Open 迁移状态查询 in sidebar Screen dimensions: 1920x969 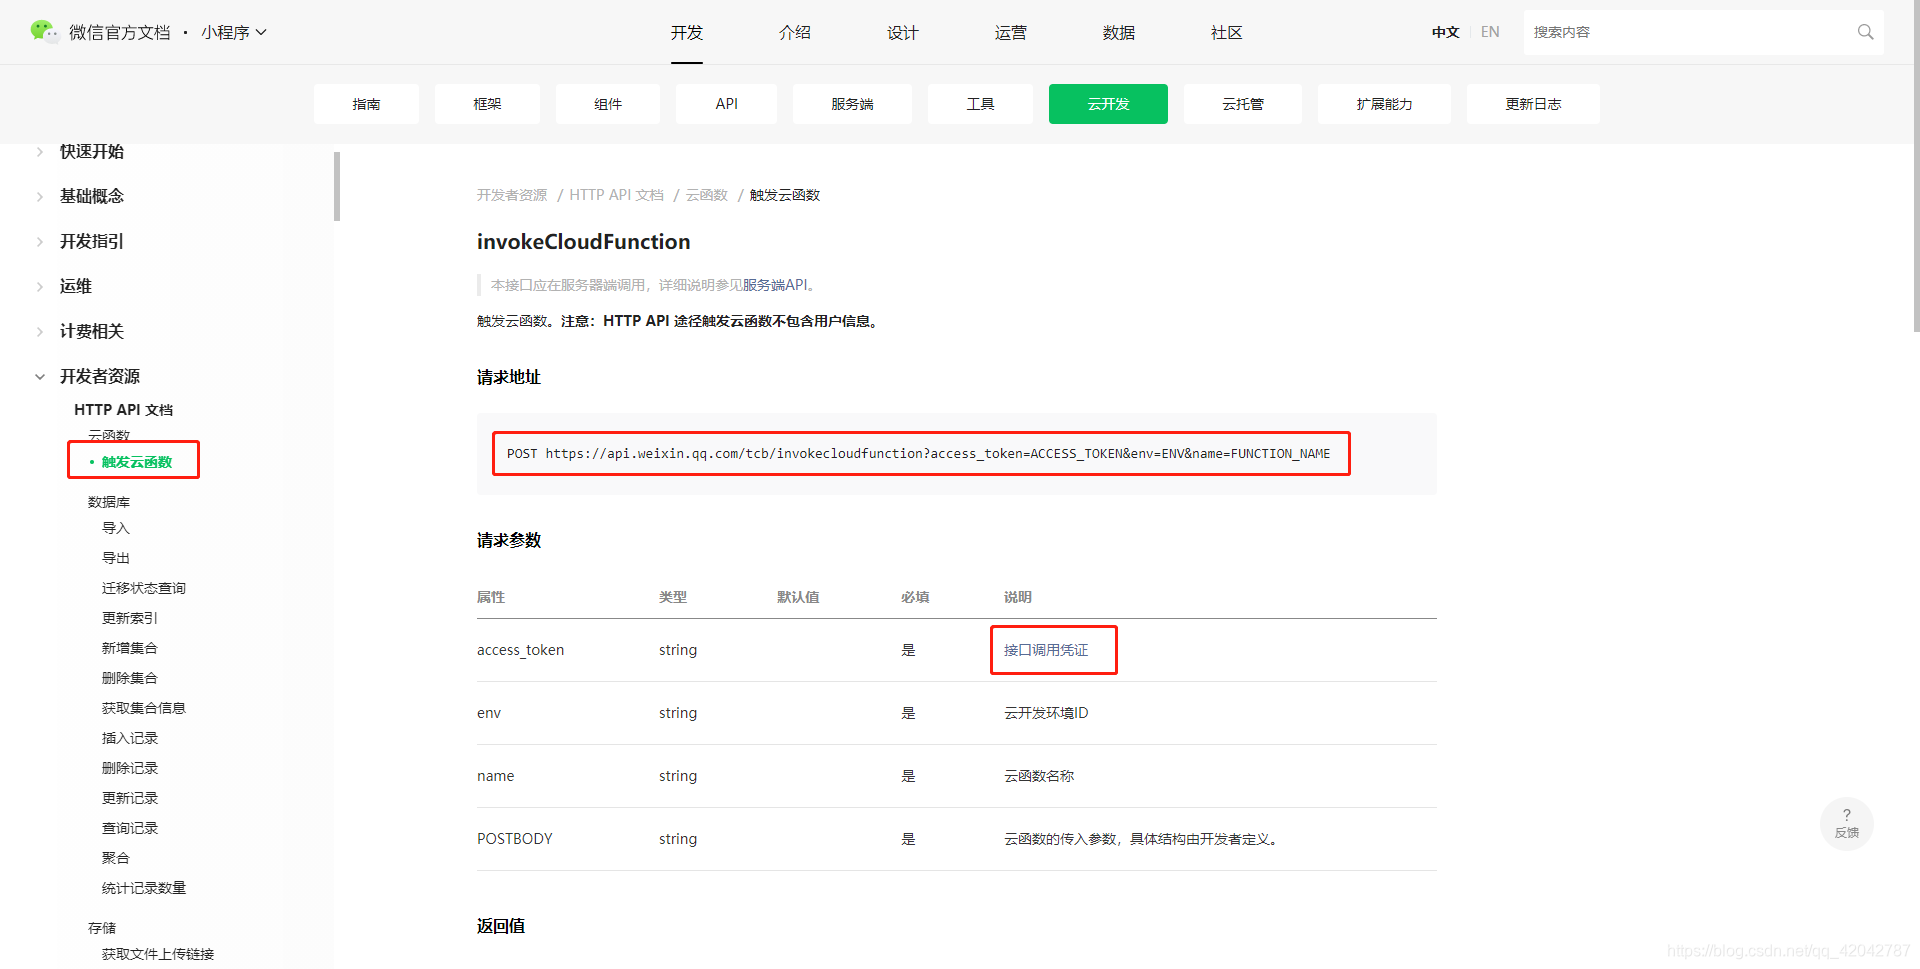click(144, 588)
